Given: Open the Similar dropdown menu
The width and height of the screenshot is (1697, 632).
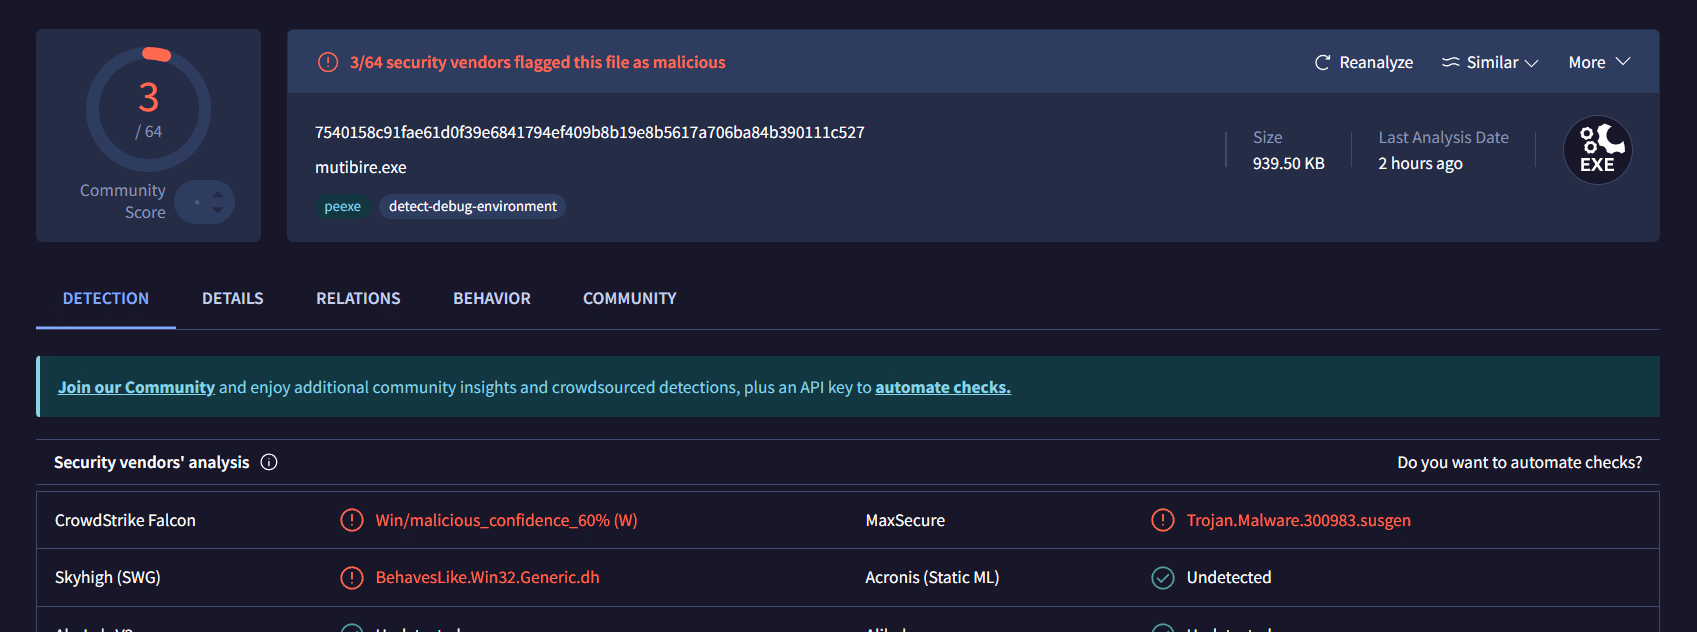Looking at the screenshot, I should coord(1490,62).
